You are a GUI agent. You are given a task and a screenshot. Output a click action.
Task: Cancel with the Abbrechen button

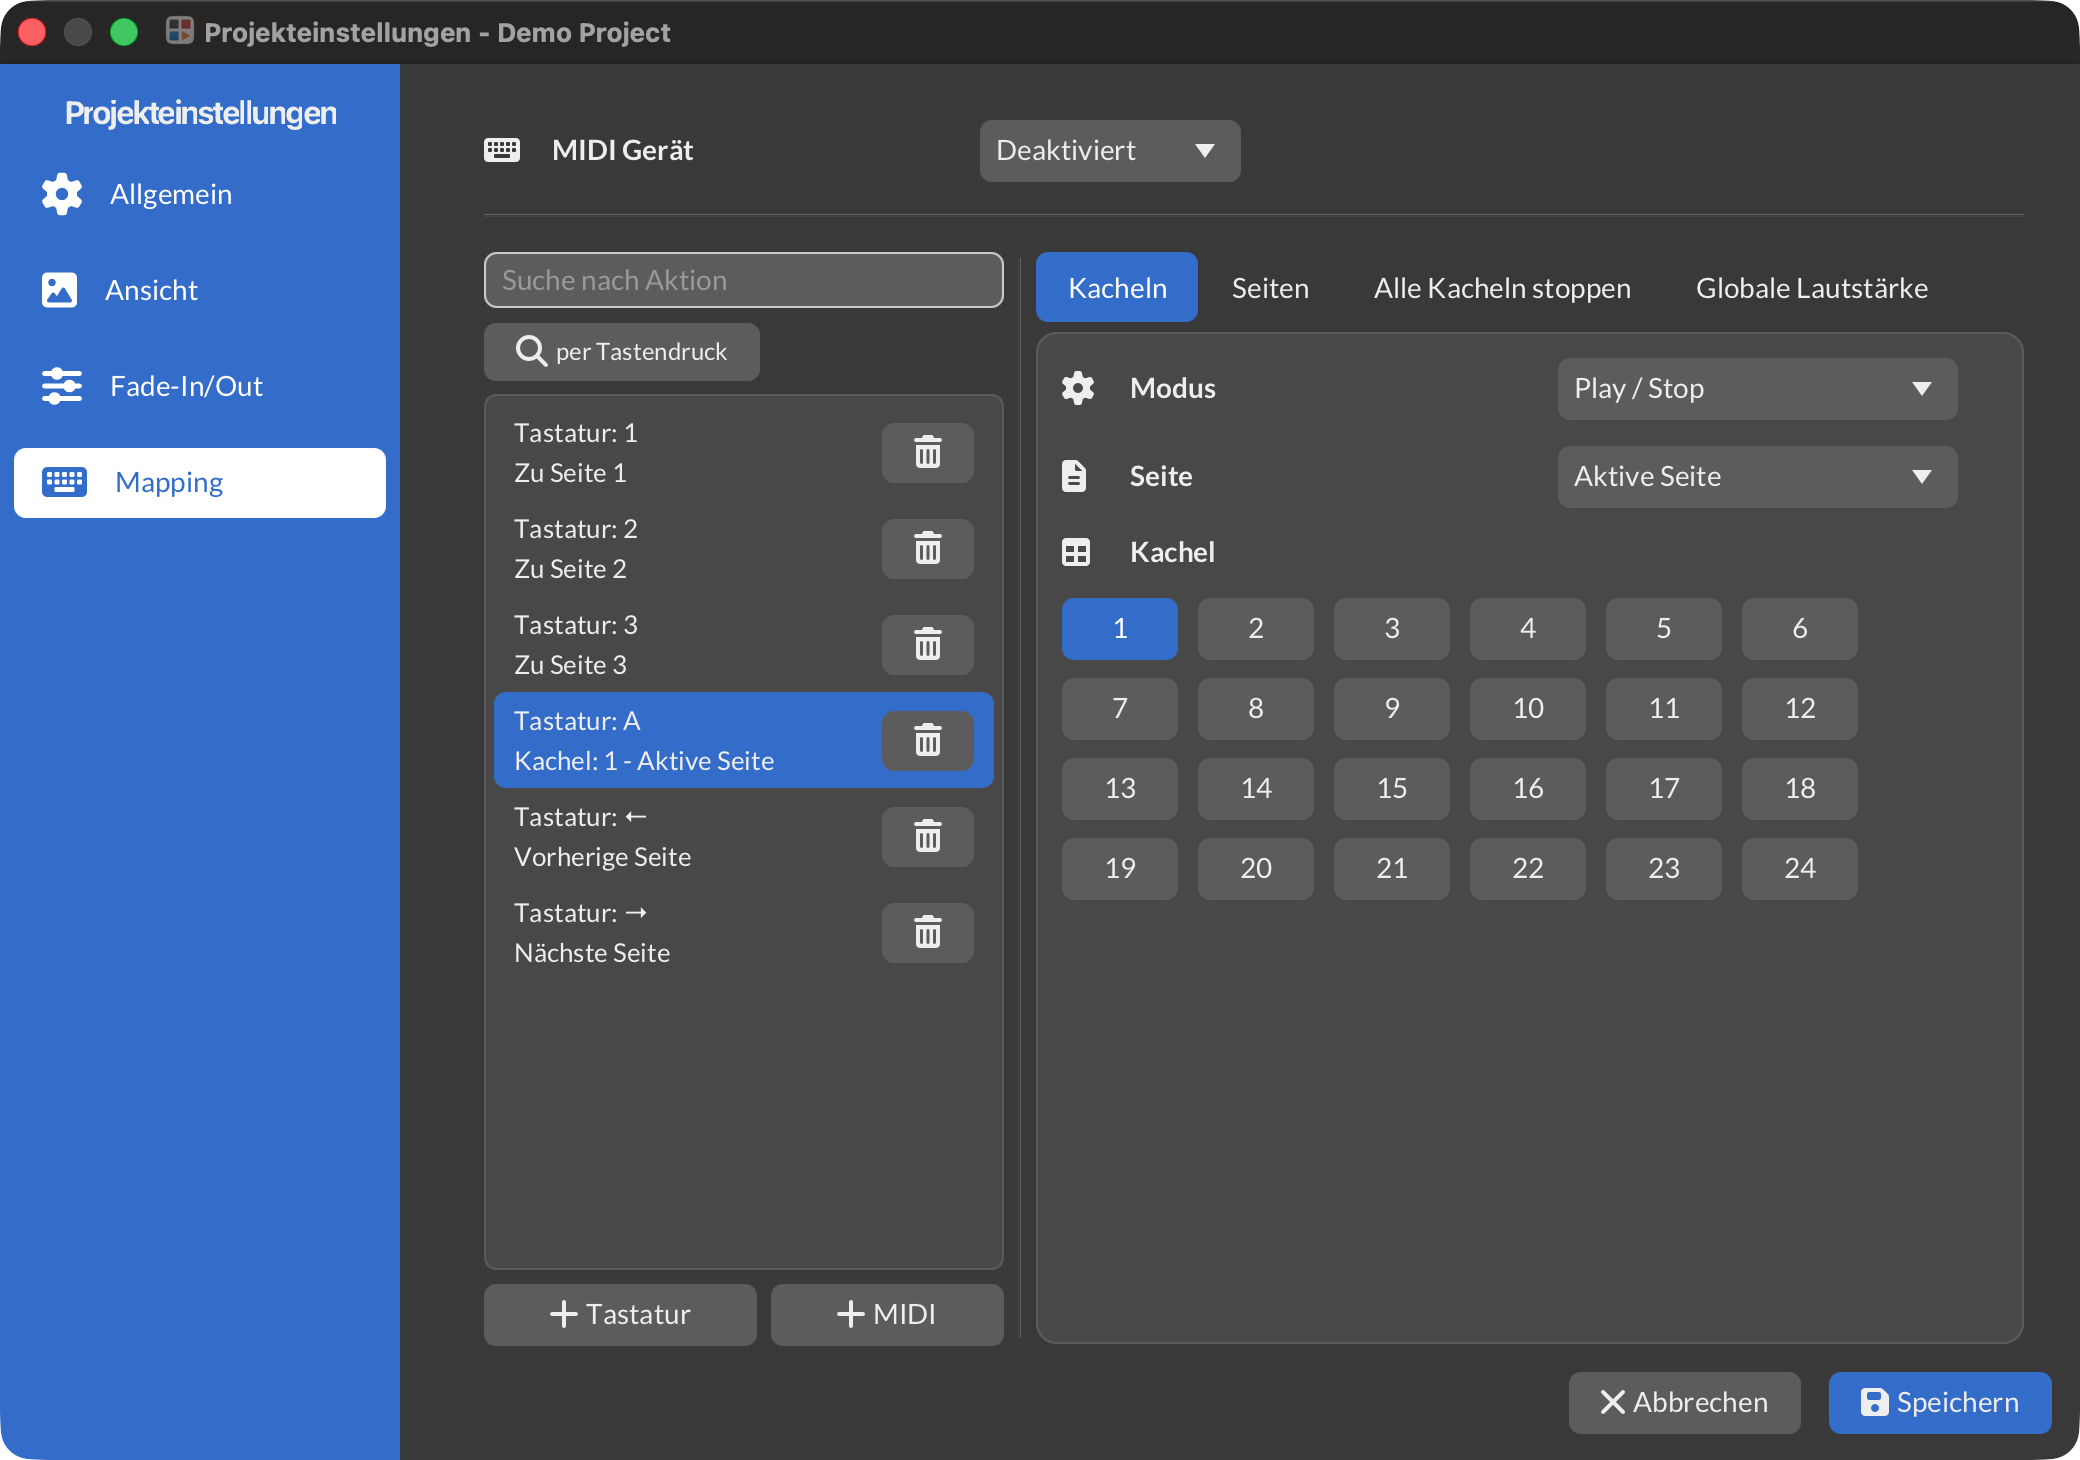pos(1684,1402)
